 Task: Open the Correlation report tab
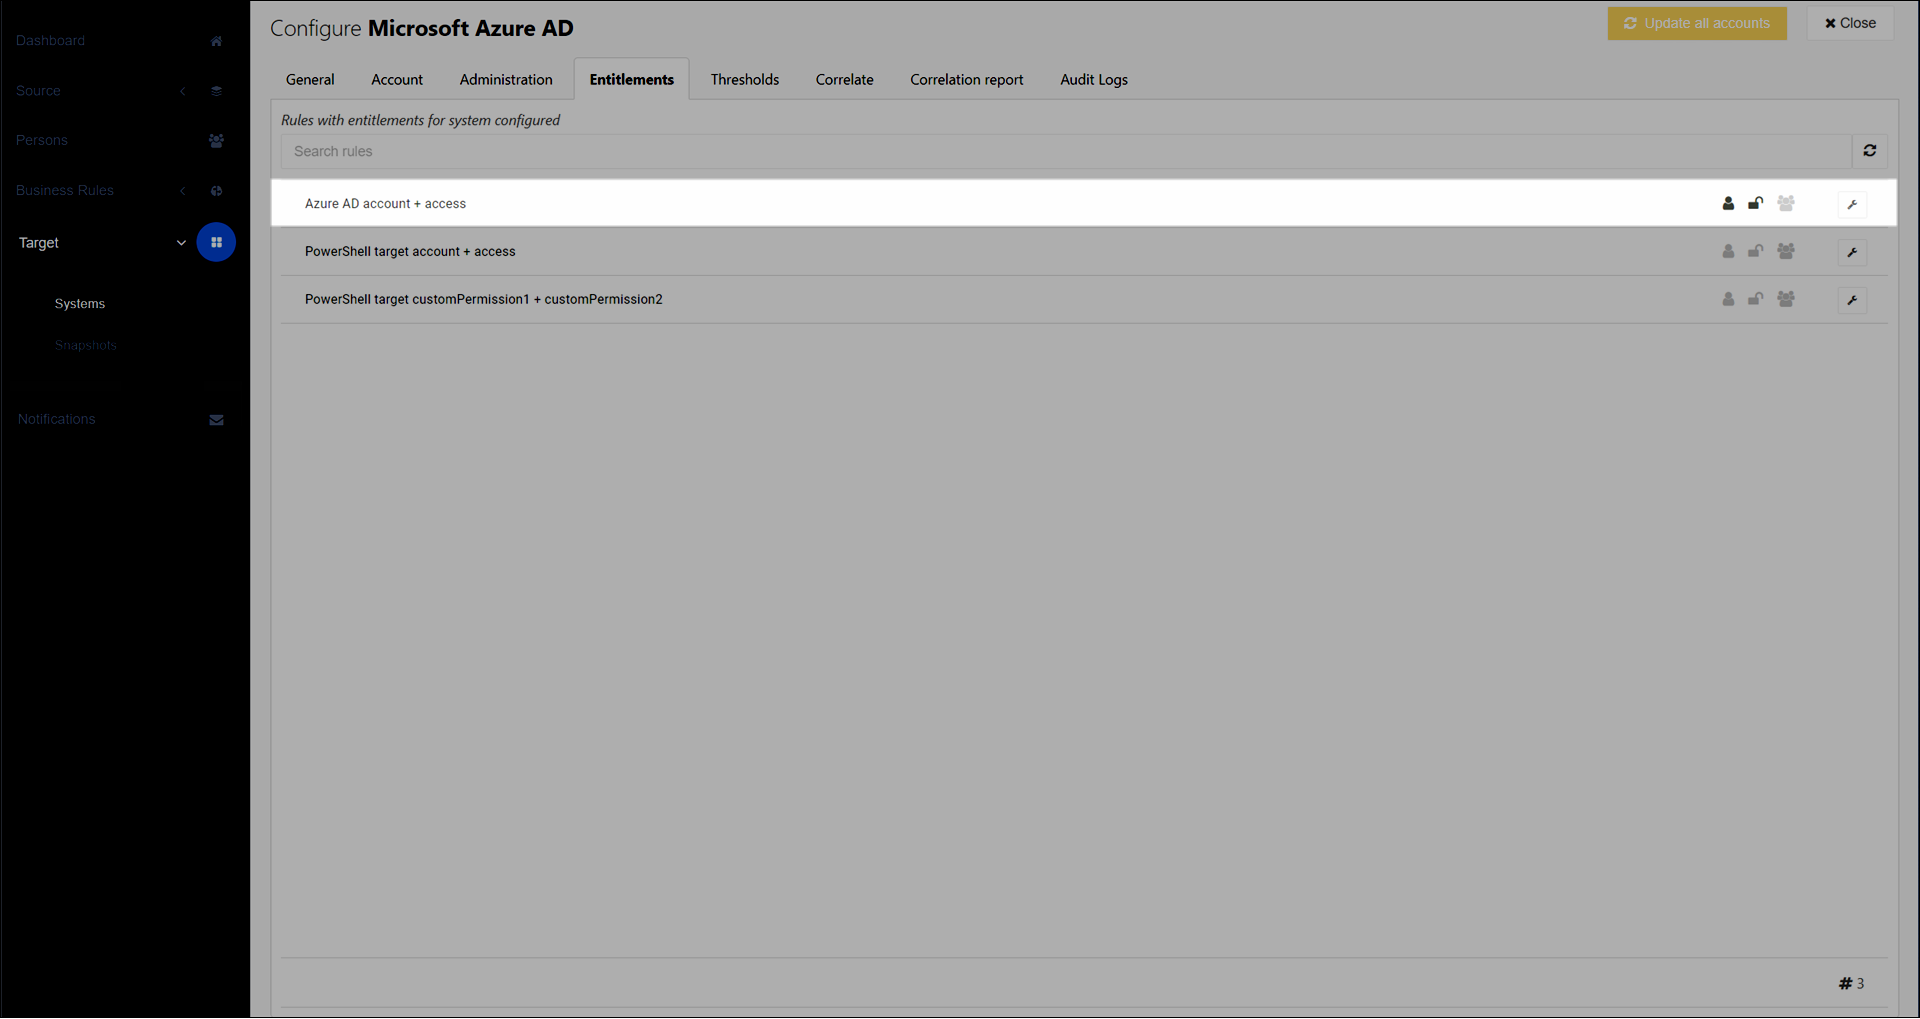click(x=966, y=80)
